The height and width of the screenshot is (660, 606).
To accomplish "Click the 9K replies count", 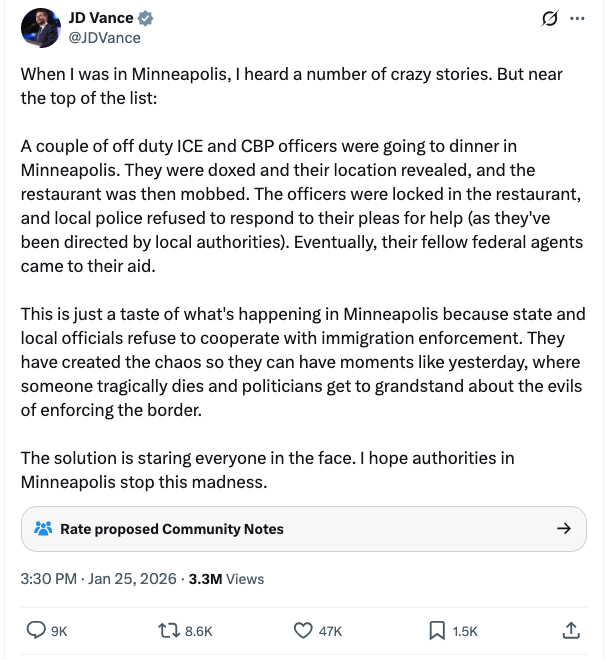I will (59, 631).
